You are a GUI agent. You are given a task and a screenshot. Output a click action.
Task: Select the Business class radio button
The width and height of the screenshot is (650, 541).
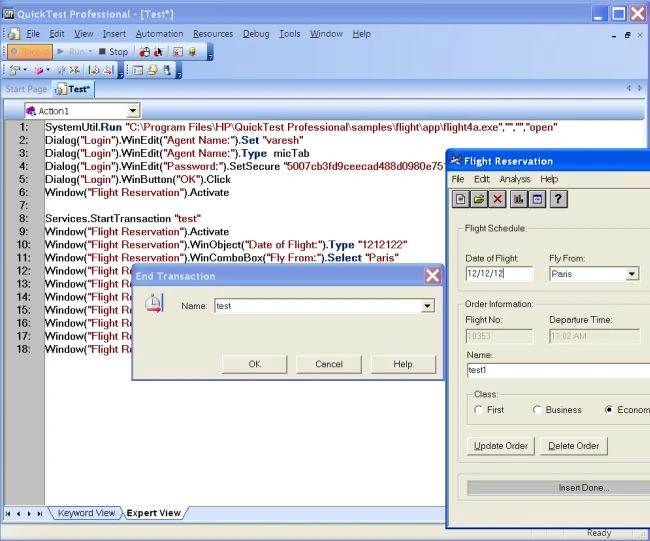537,410
